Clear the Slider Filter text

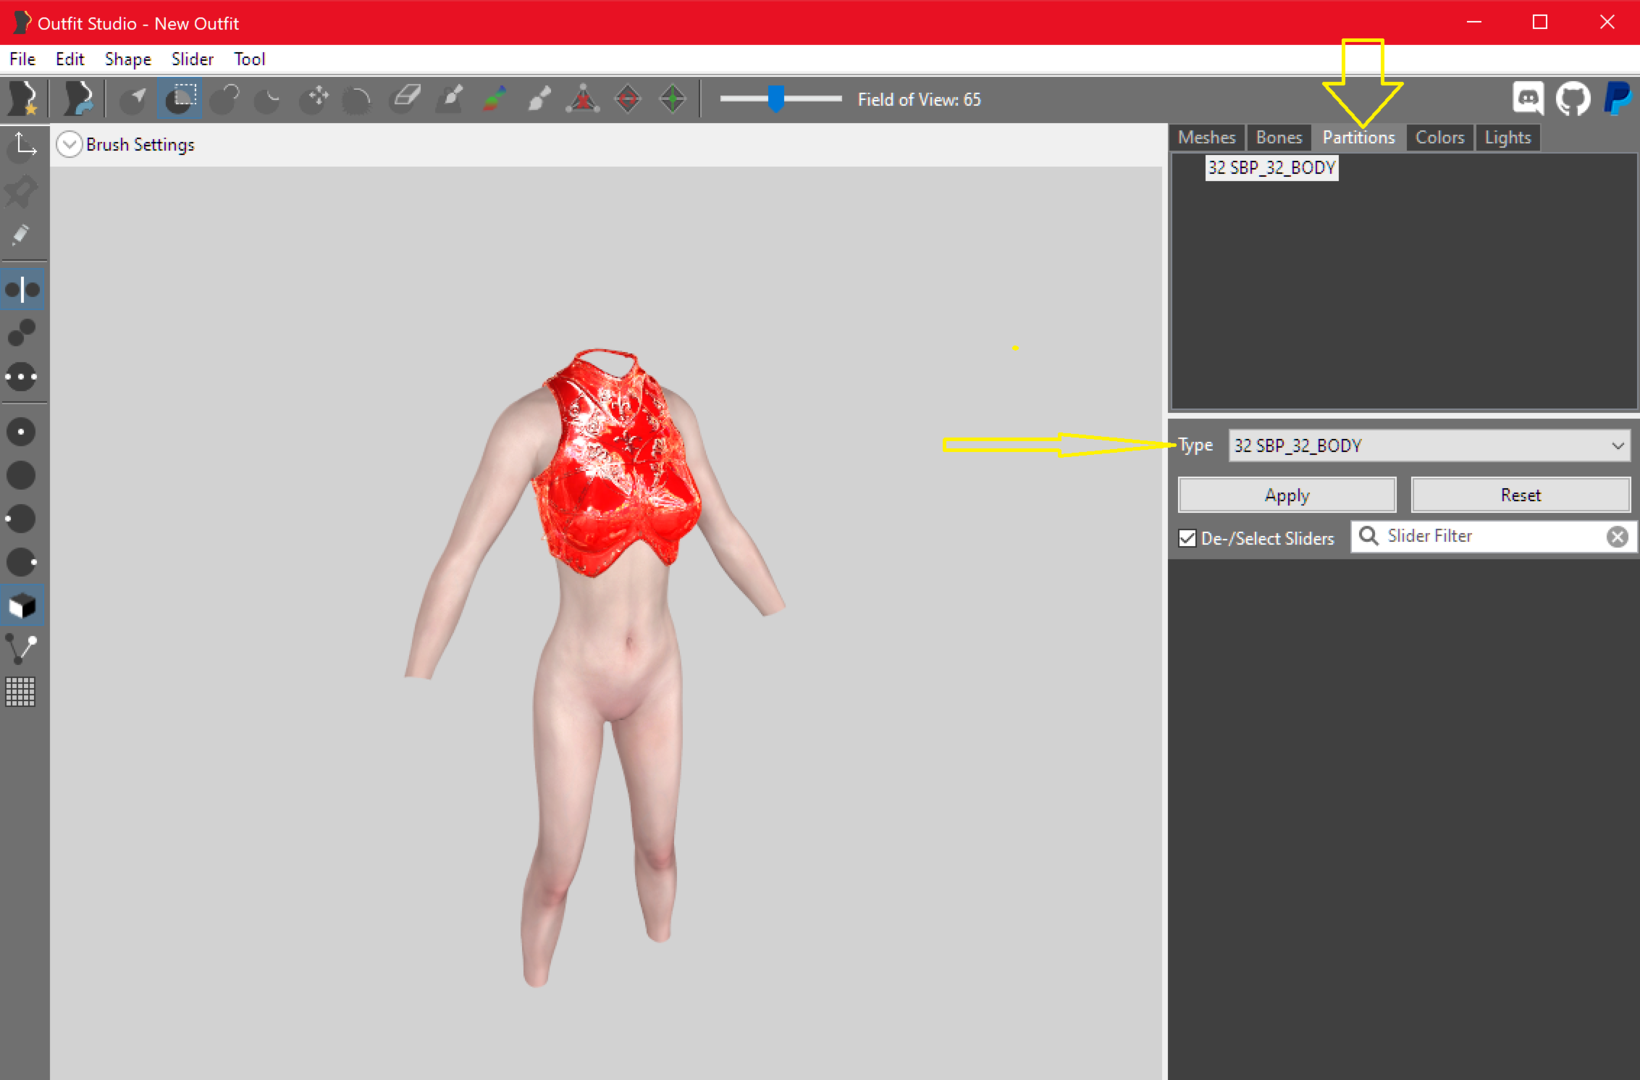(x=1617, y=537)
